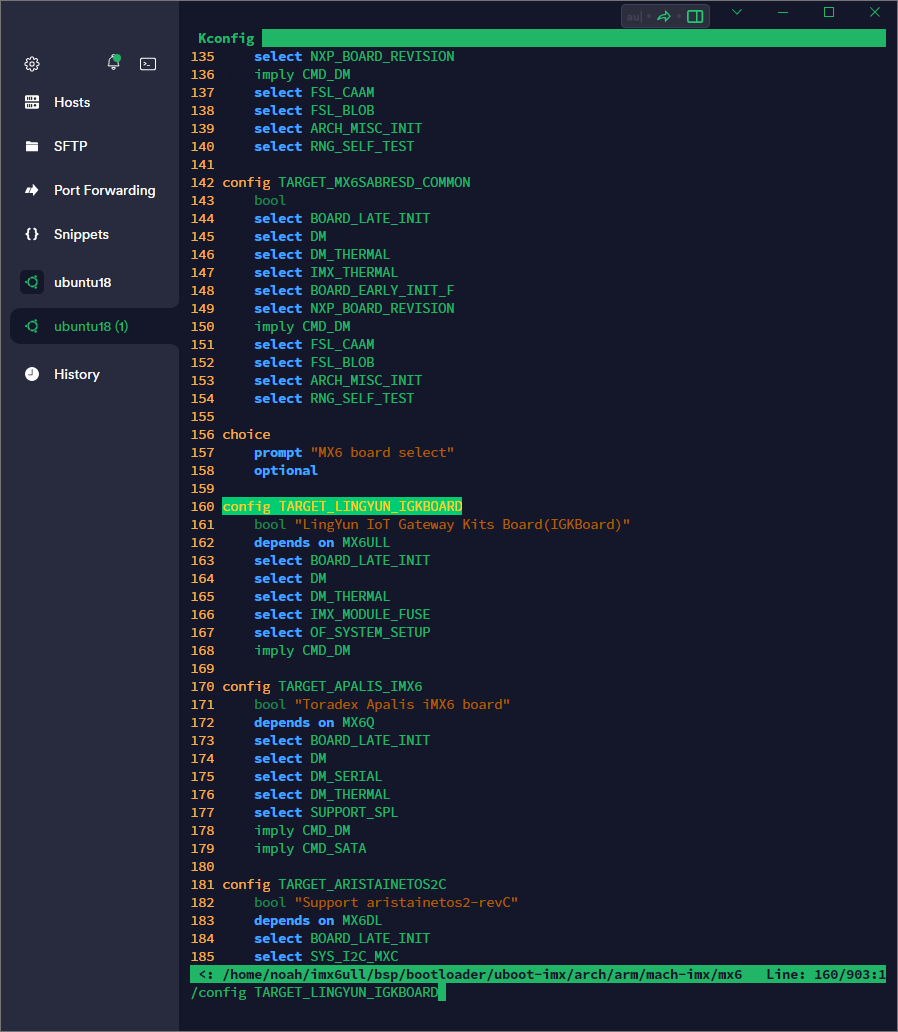
Task: Click "select IMX_THERMAL" on line 147
Action: pos(326,272)
